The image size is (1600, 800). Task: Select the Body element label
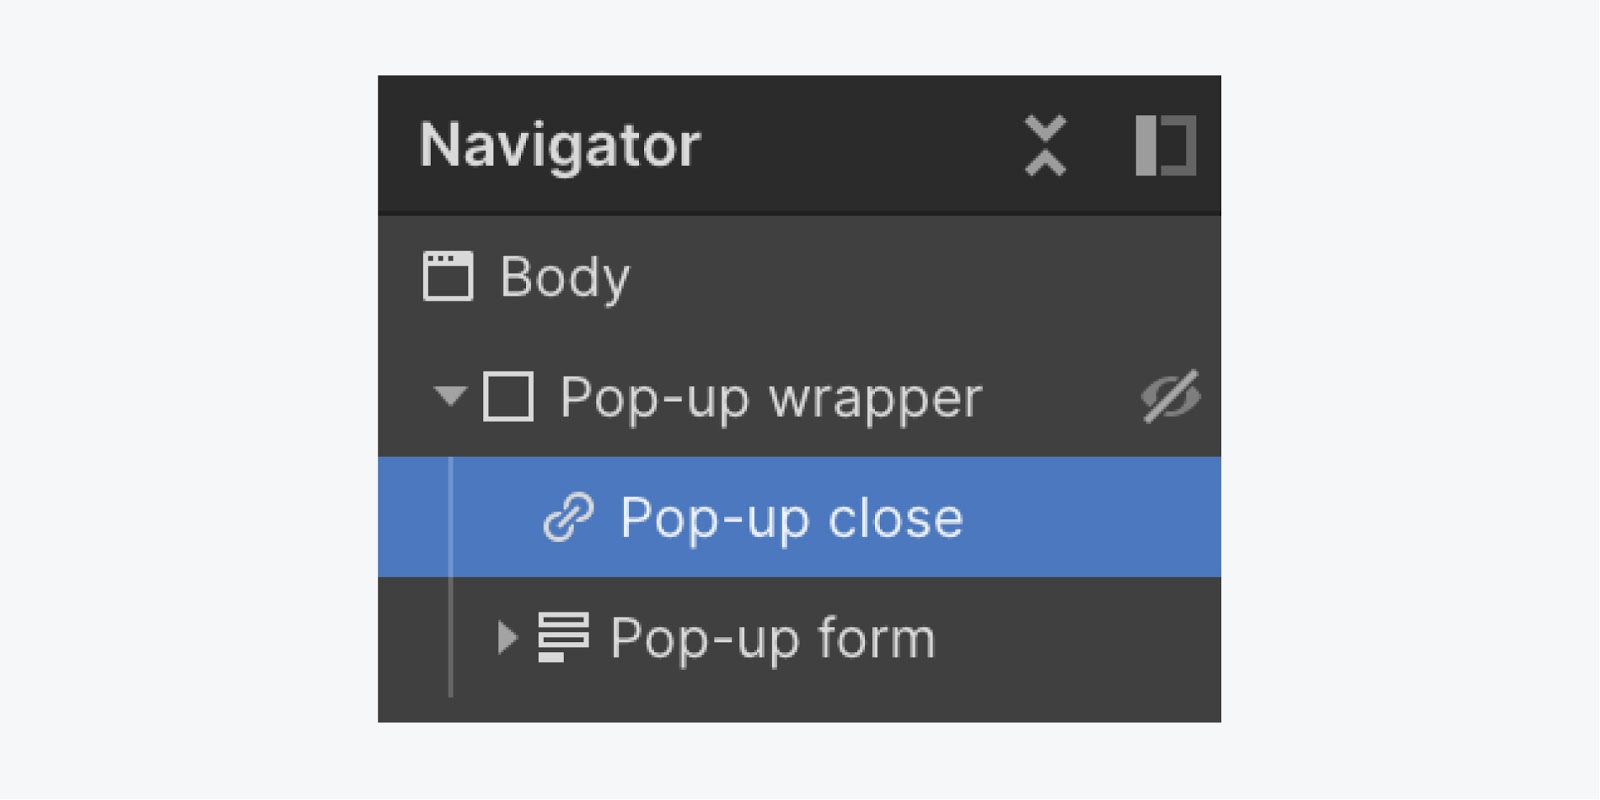pos(565,277)
